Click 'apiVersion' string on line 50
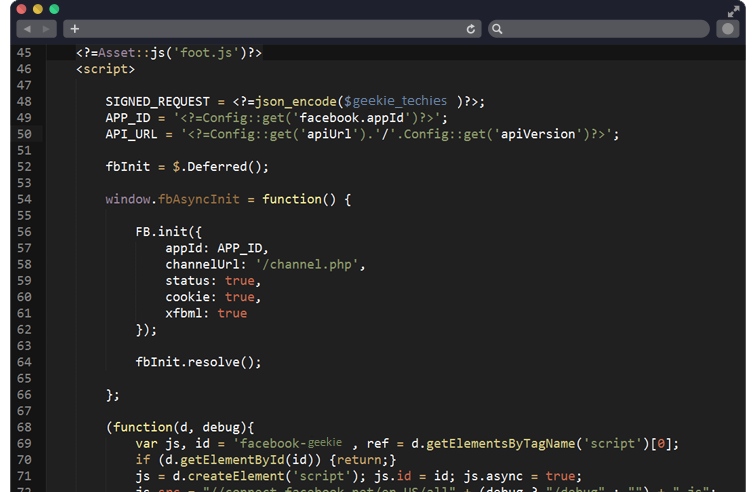The image size is (756, 492). pyautogui.click(x=538, y=134)
